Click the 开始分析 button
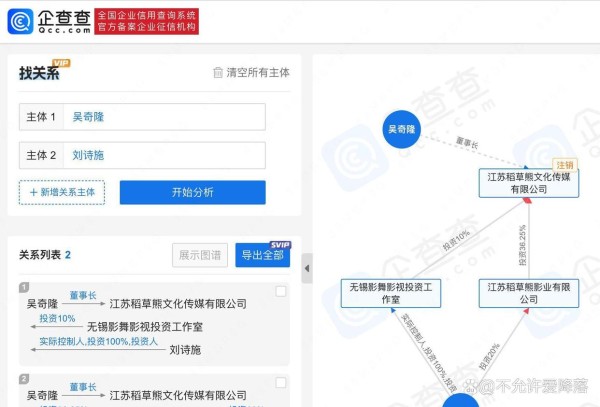The height and width of the screenshot is (407, 600). [192, 192]
